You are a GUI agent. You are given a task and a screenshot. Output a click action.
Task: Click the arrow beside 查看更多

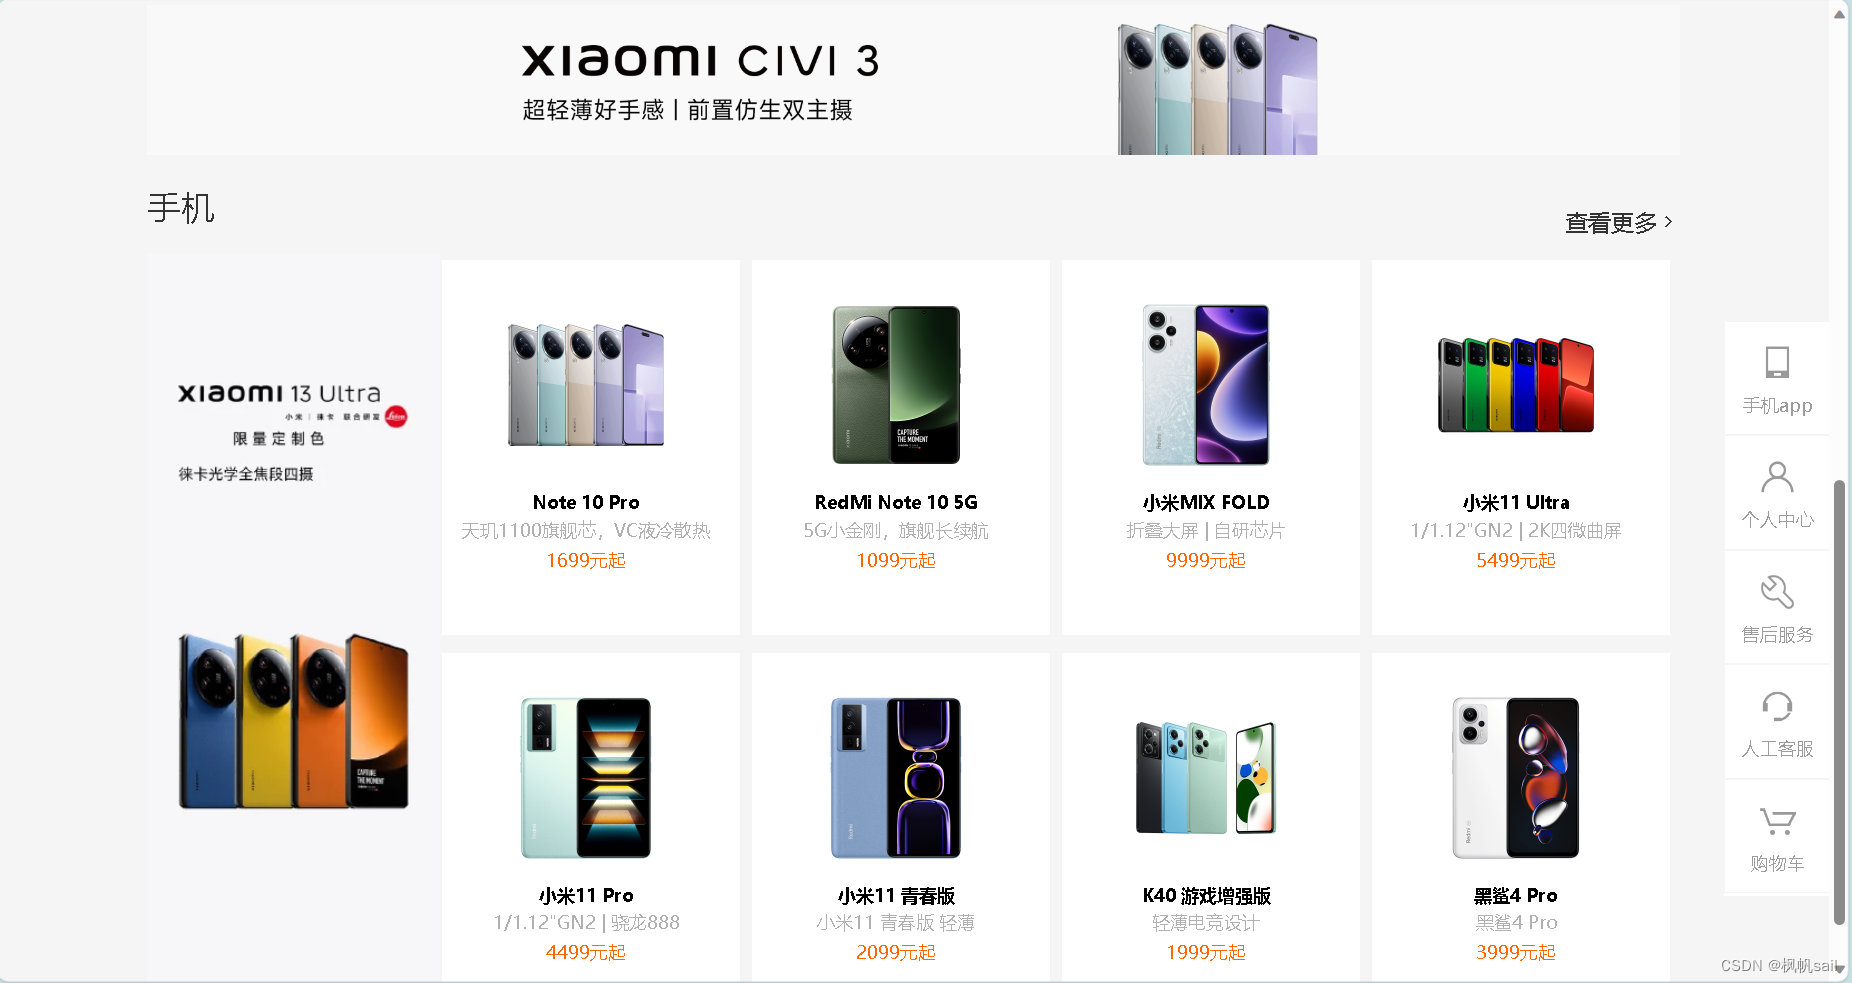pyautogui.click(x=1668, y=222)
